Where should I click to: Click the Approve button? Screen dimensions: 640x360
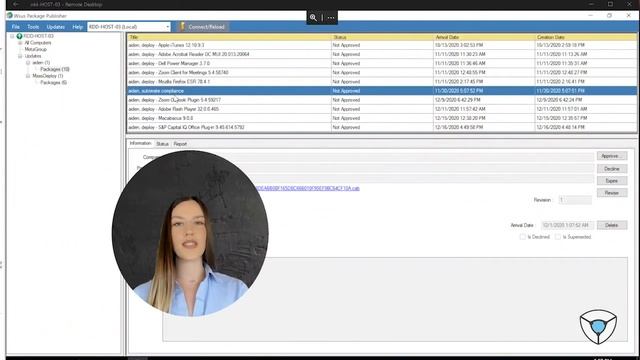tap(612, 156)
